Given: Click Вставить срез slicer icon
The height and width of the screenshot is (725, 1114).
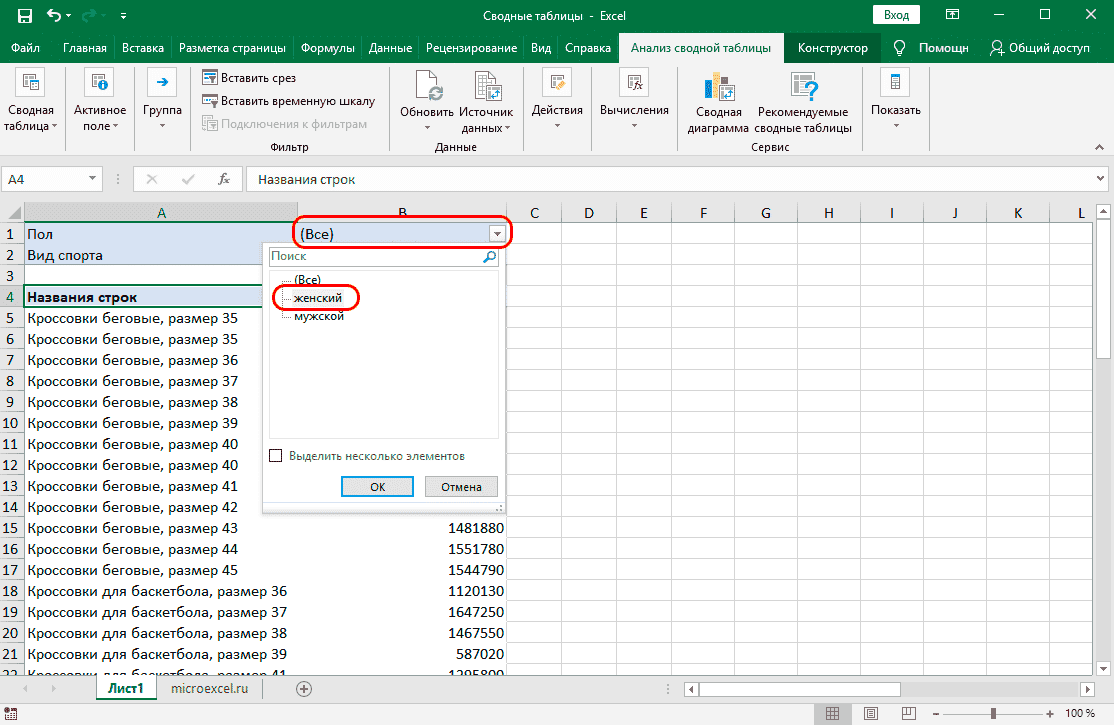Looking at the screenshot, I should pyautogui.click(x=210, y=78).
